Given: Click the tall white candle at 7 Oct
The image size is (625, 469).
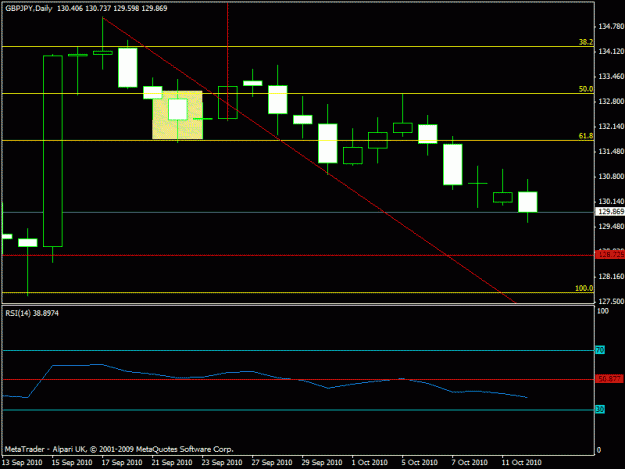Looking at the screenshot, I should (452, 164).
